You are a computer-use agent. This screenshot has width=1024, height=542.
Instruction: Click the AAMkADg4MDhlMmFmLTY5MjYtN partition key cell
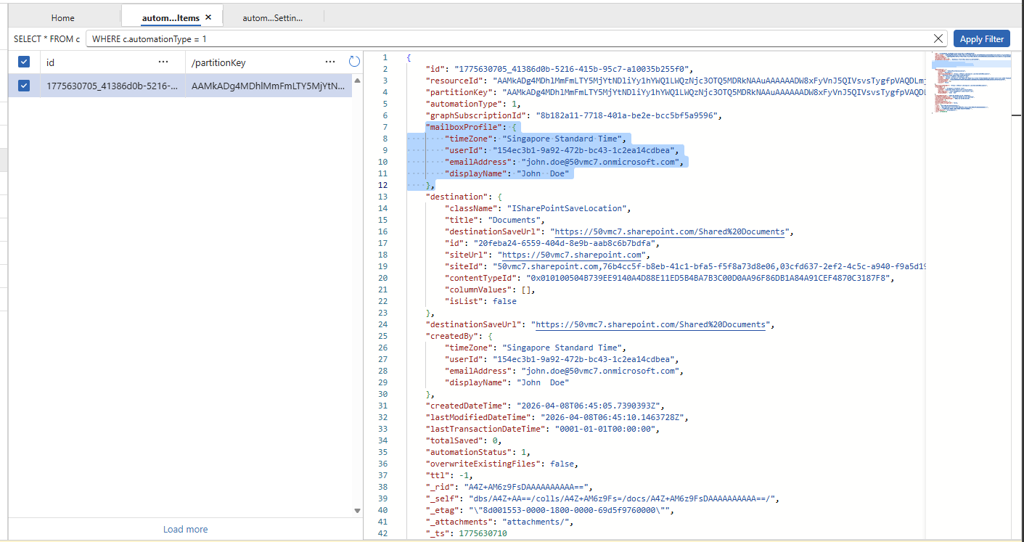tap(268, 86)
